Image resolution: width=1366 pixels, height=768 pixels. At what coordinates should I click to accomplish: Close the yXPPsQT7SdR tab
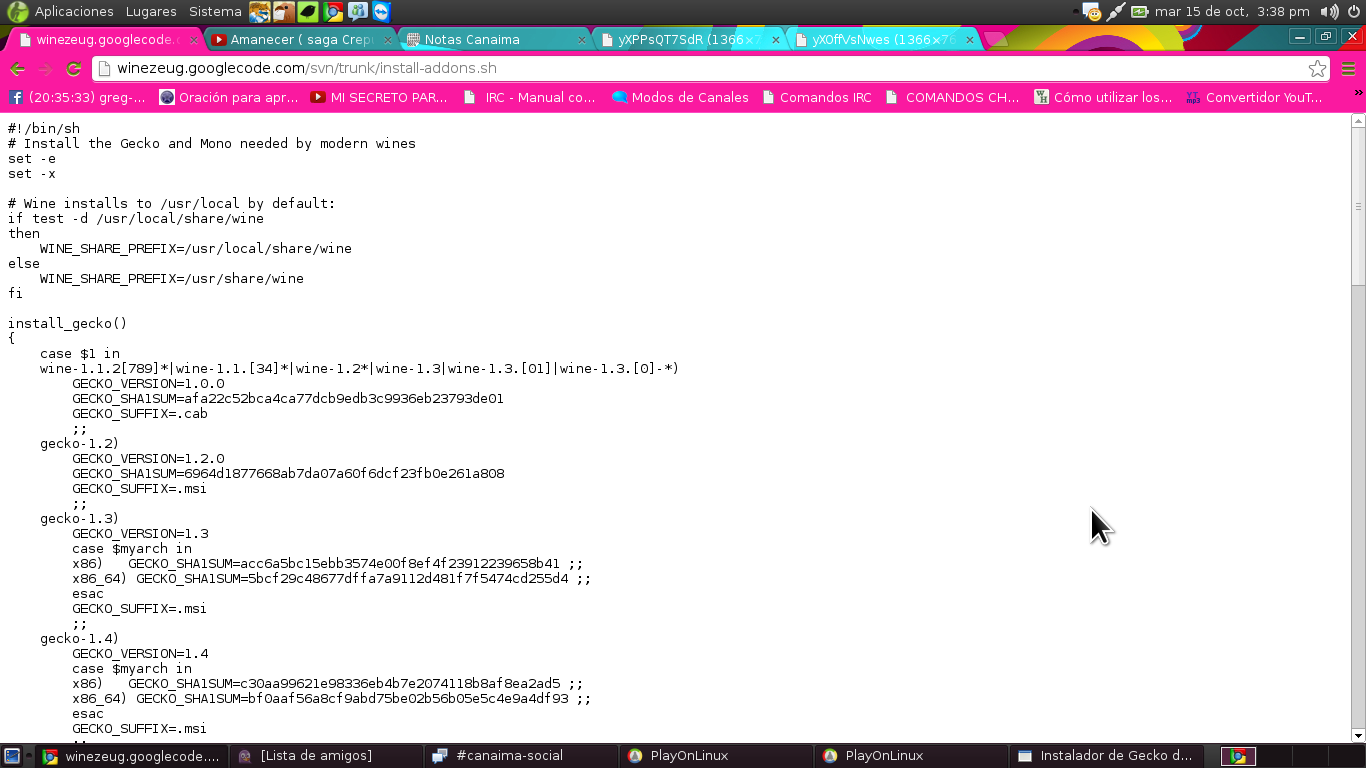[776, 40]
